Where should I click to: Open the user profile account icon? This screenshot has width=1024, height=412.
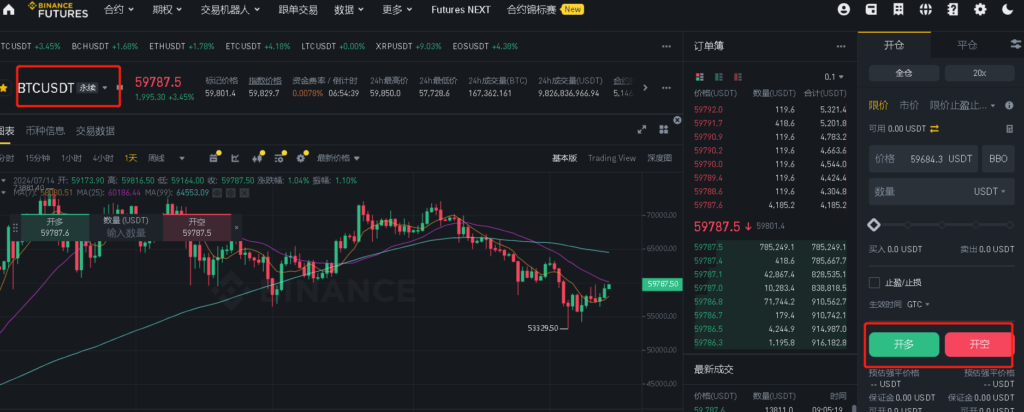[x=844, y=9]
